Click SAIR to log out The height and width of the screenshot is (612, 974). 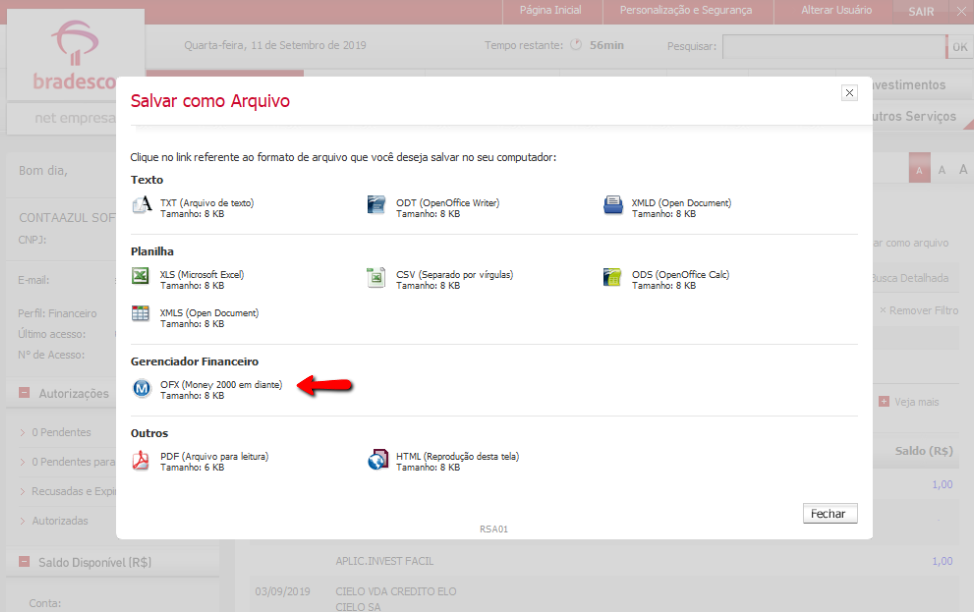(x=921, y=12)
